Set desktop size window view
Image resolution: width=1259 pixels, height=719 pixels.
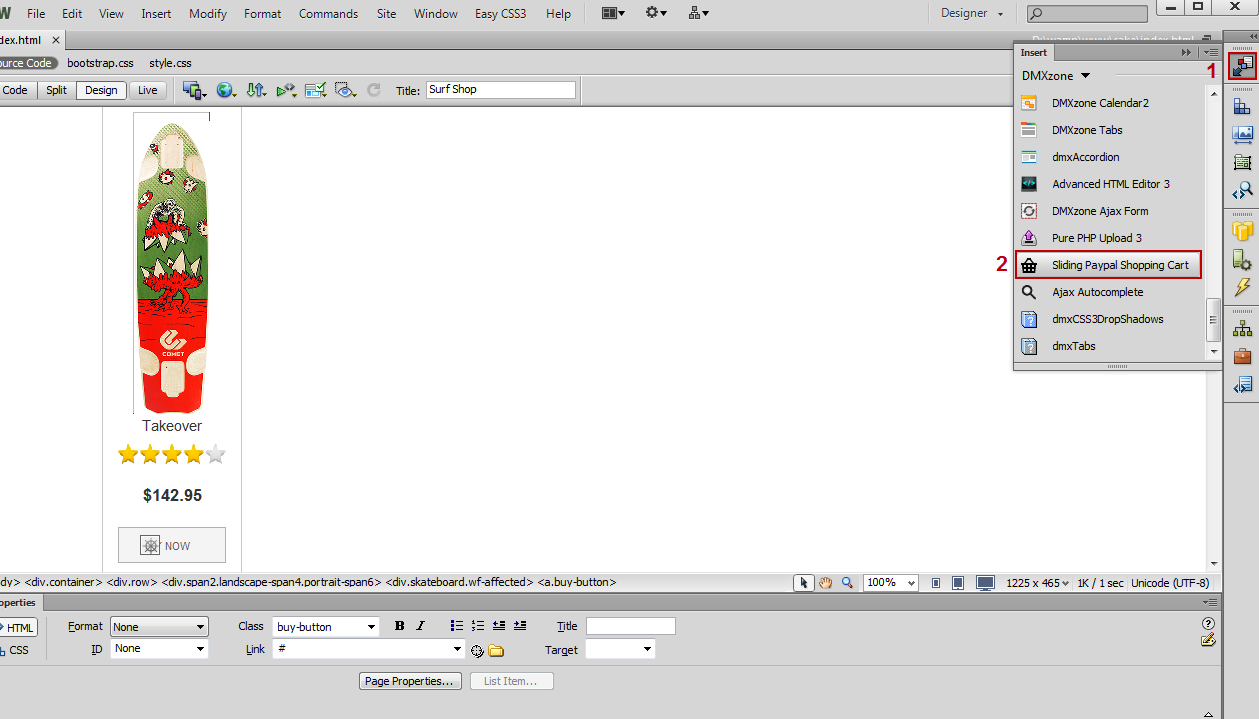tap(986, 583)
